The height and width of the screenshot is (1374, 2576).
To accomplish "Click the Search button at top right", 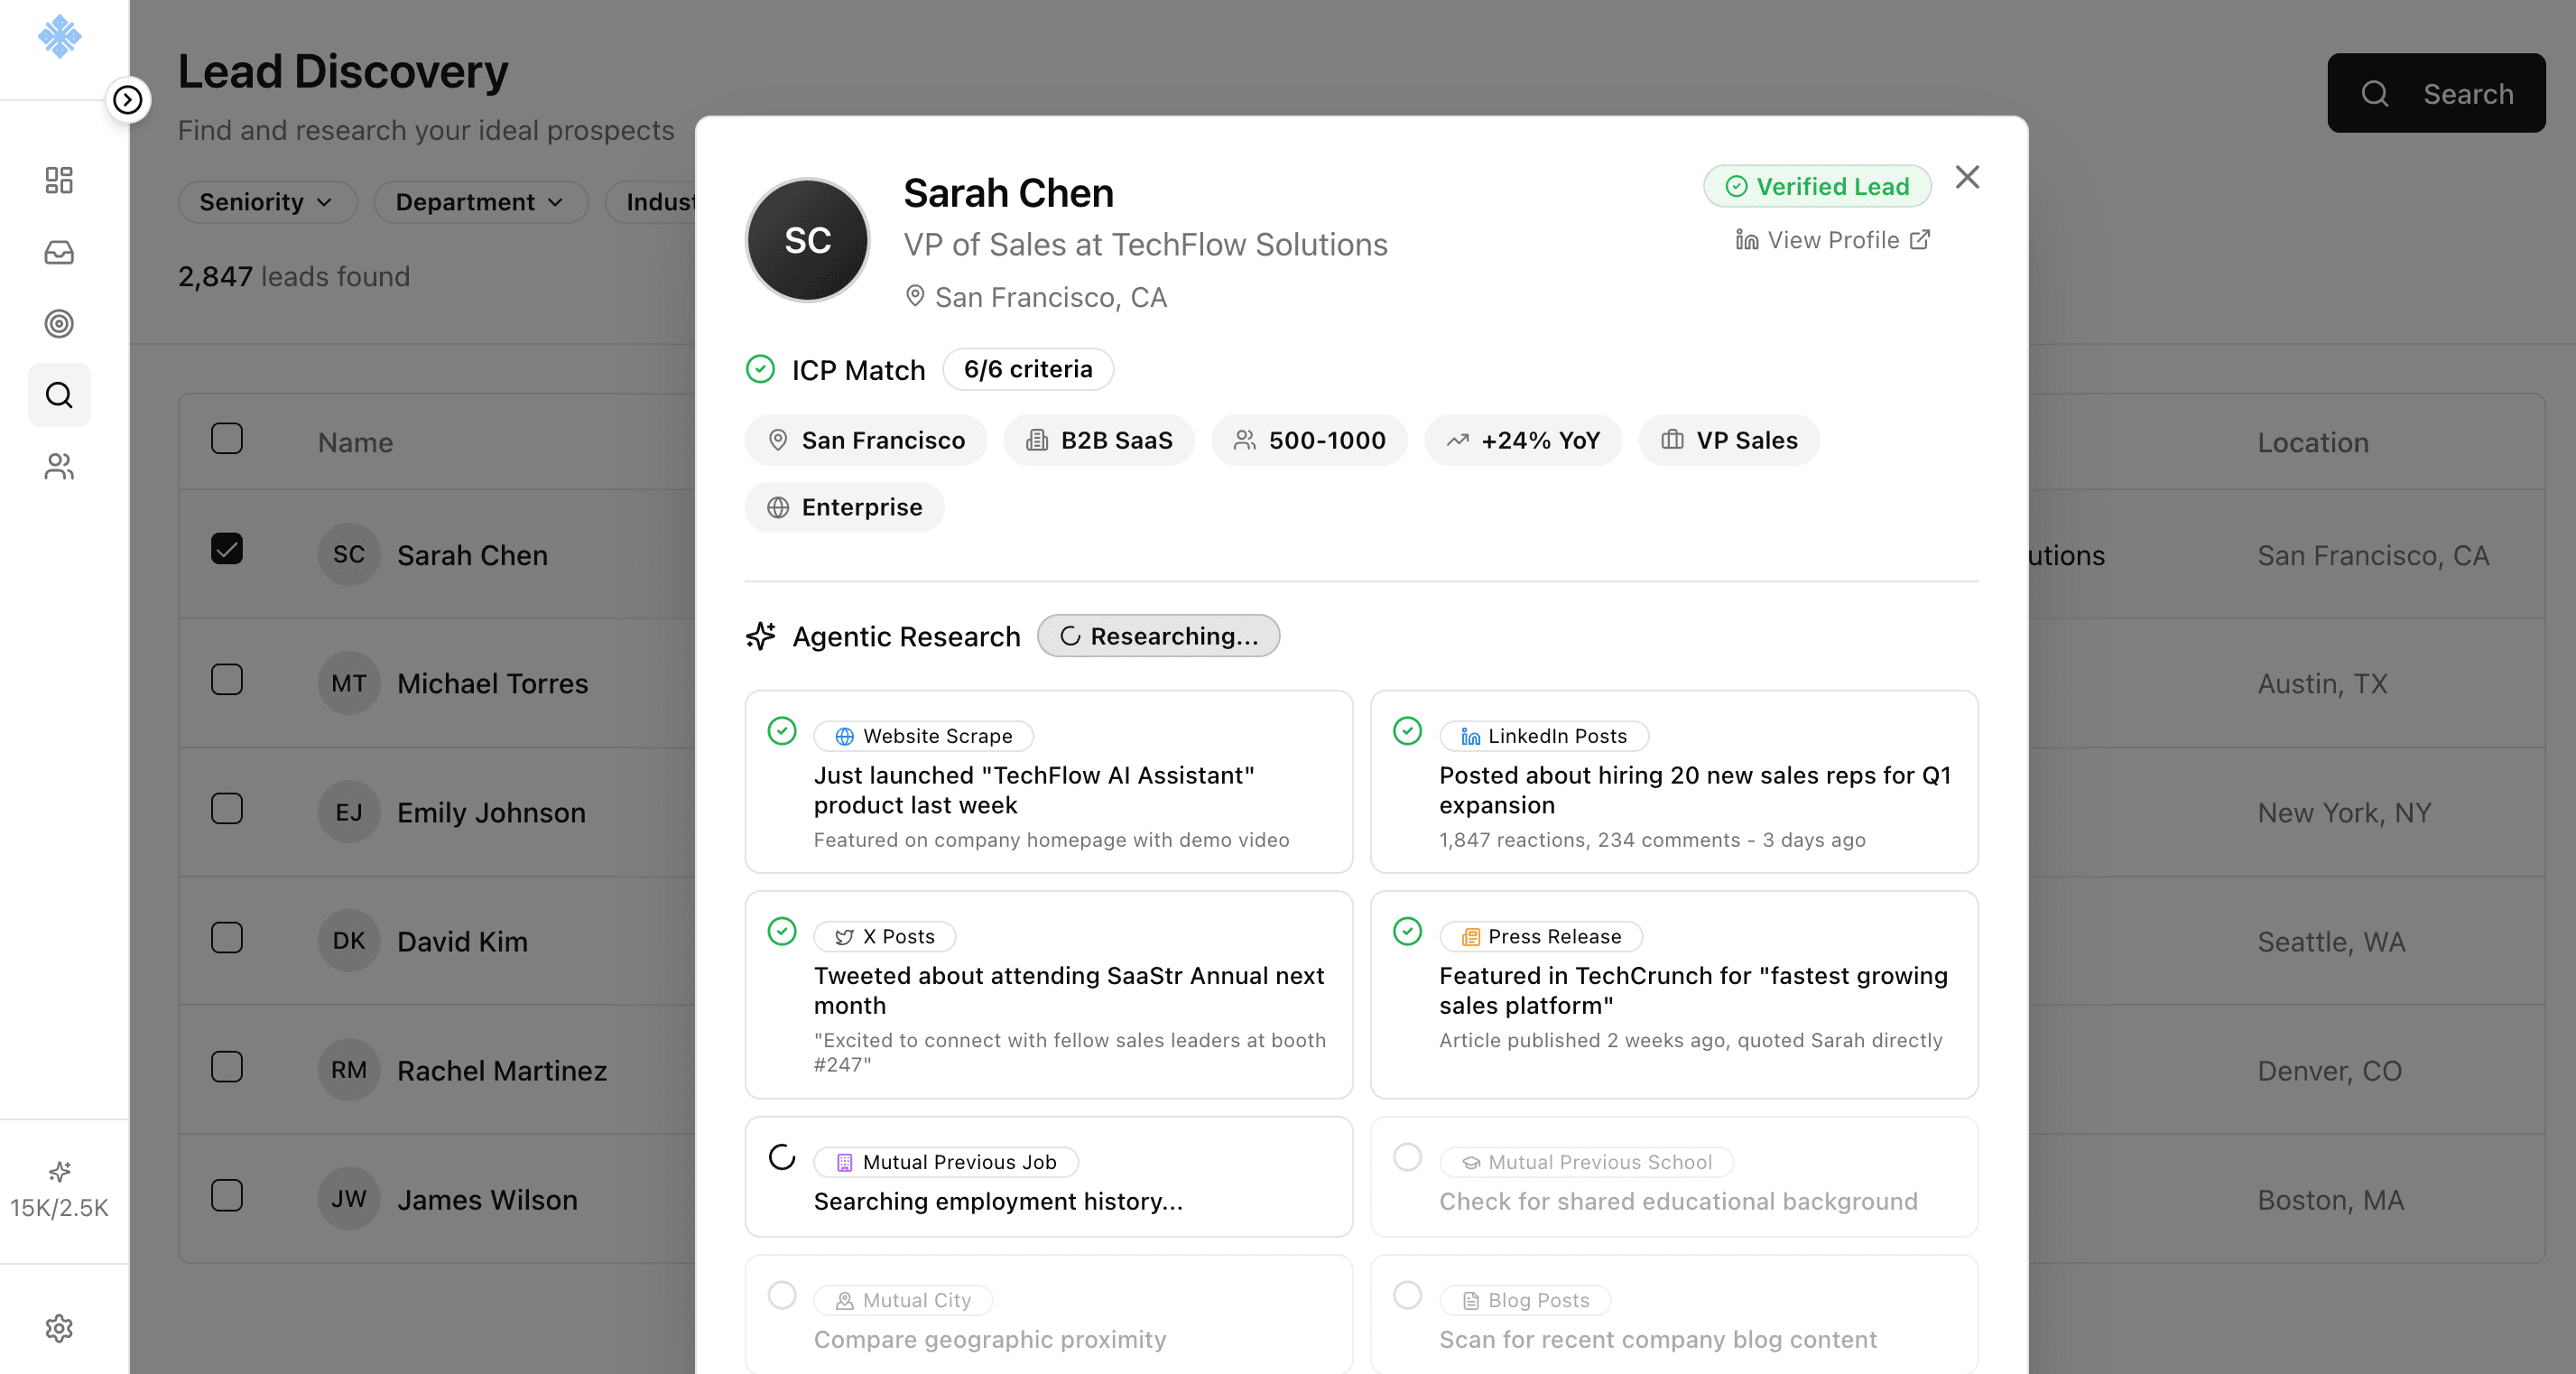I will [2436, 93].
